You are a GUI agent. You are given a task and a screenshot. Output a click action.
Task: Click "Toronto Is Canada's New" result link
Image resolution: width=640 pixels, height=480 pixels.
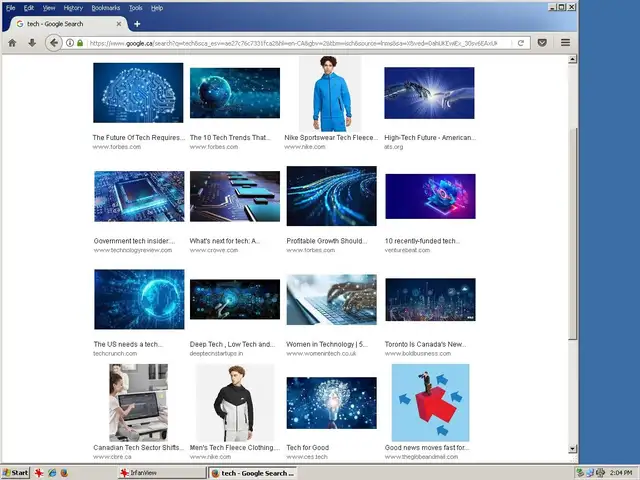[425, 344]
